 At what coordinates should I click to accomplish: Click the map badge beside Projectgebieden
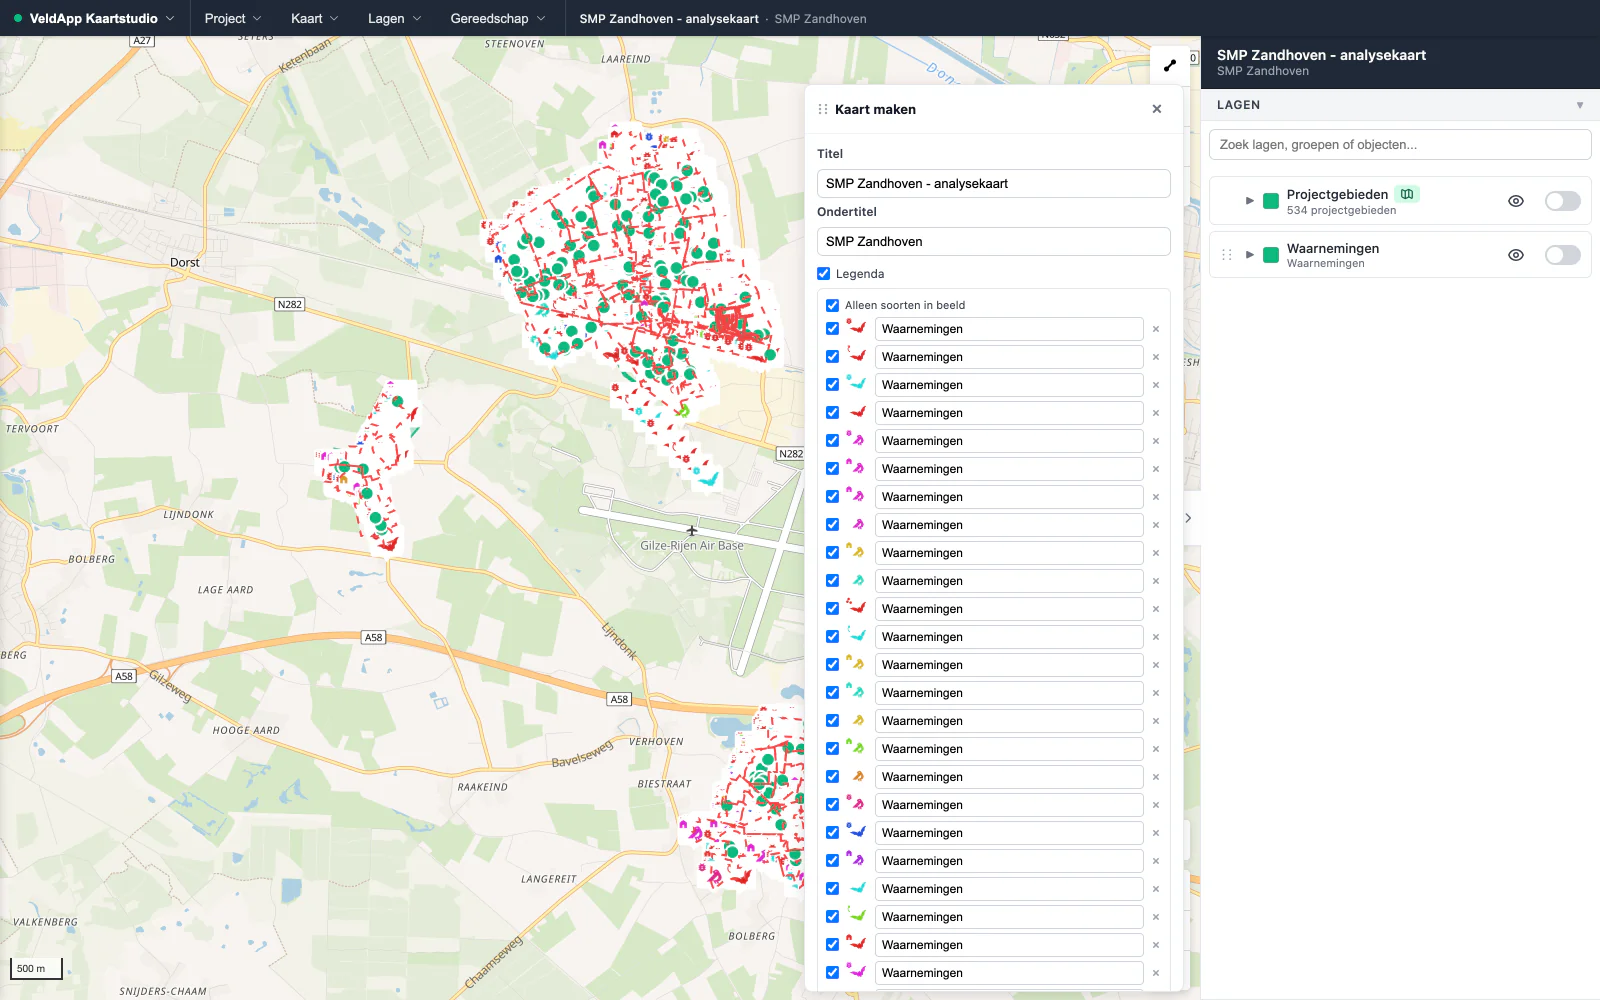point(1407,194)
